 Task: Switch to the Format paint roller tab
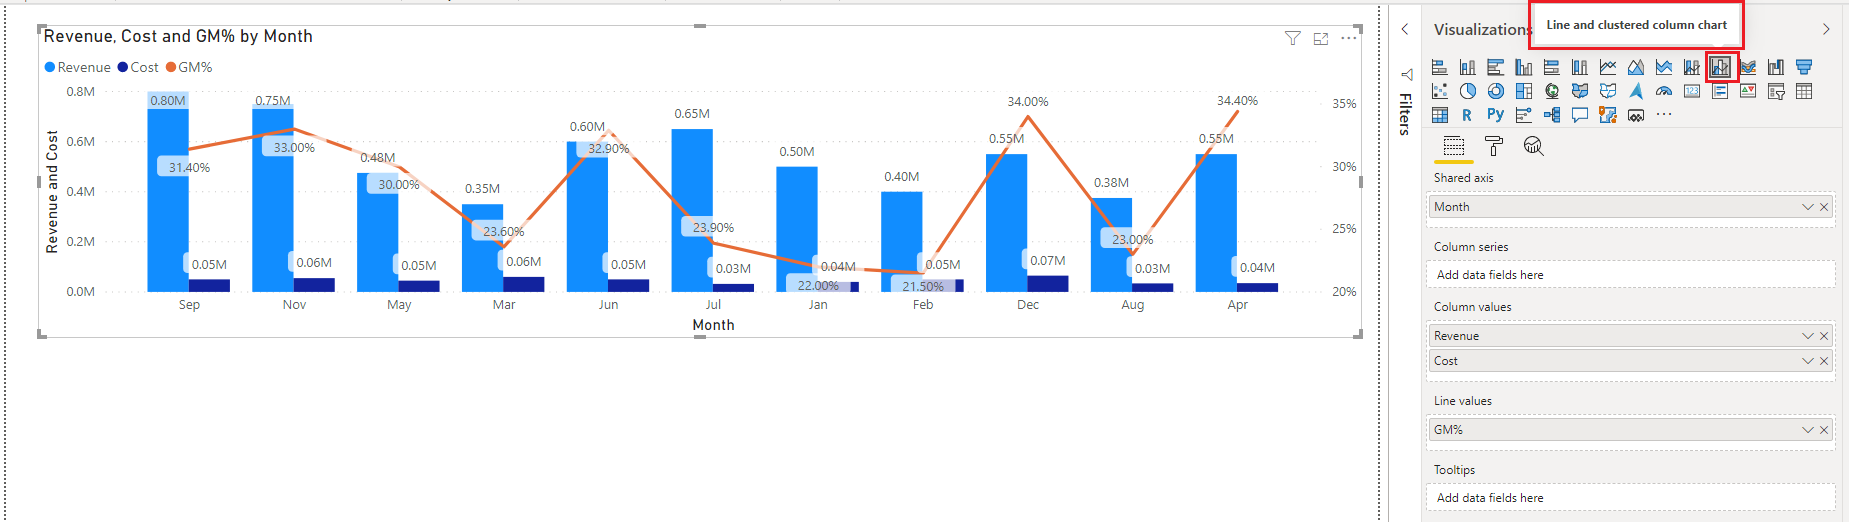1493,146
